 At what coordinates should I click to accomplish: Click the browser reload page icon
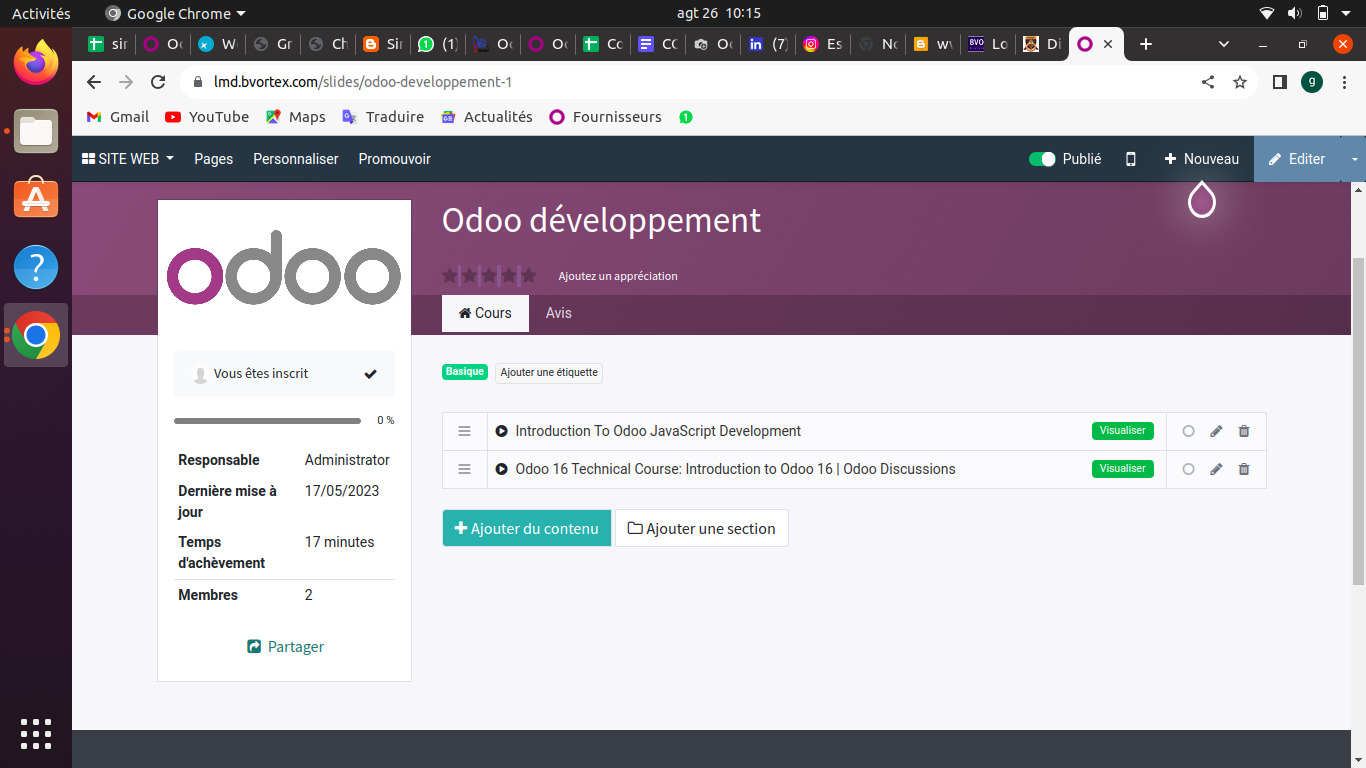(x=158, y=82)
